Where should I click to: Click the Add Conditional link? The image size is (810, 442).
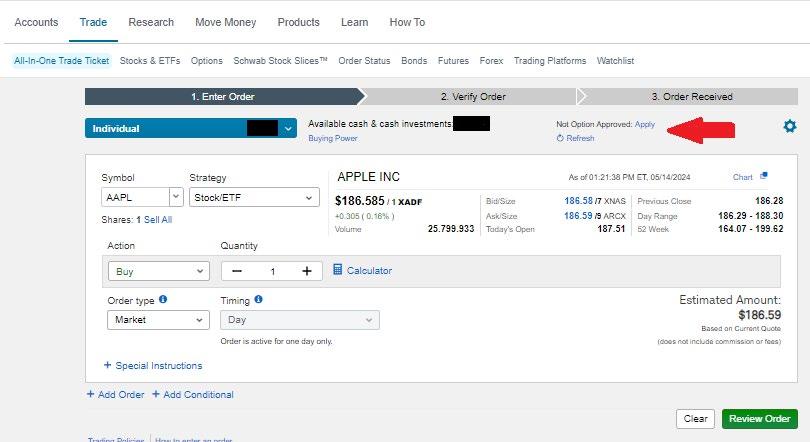[198, 394]
